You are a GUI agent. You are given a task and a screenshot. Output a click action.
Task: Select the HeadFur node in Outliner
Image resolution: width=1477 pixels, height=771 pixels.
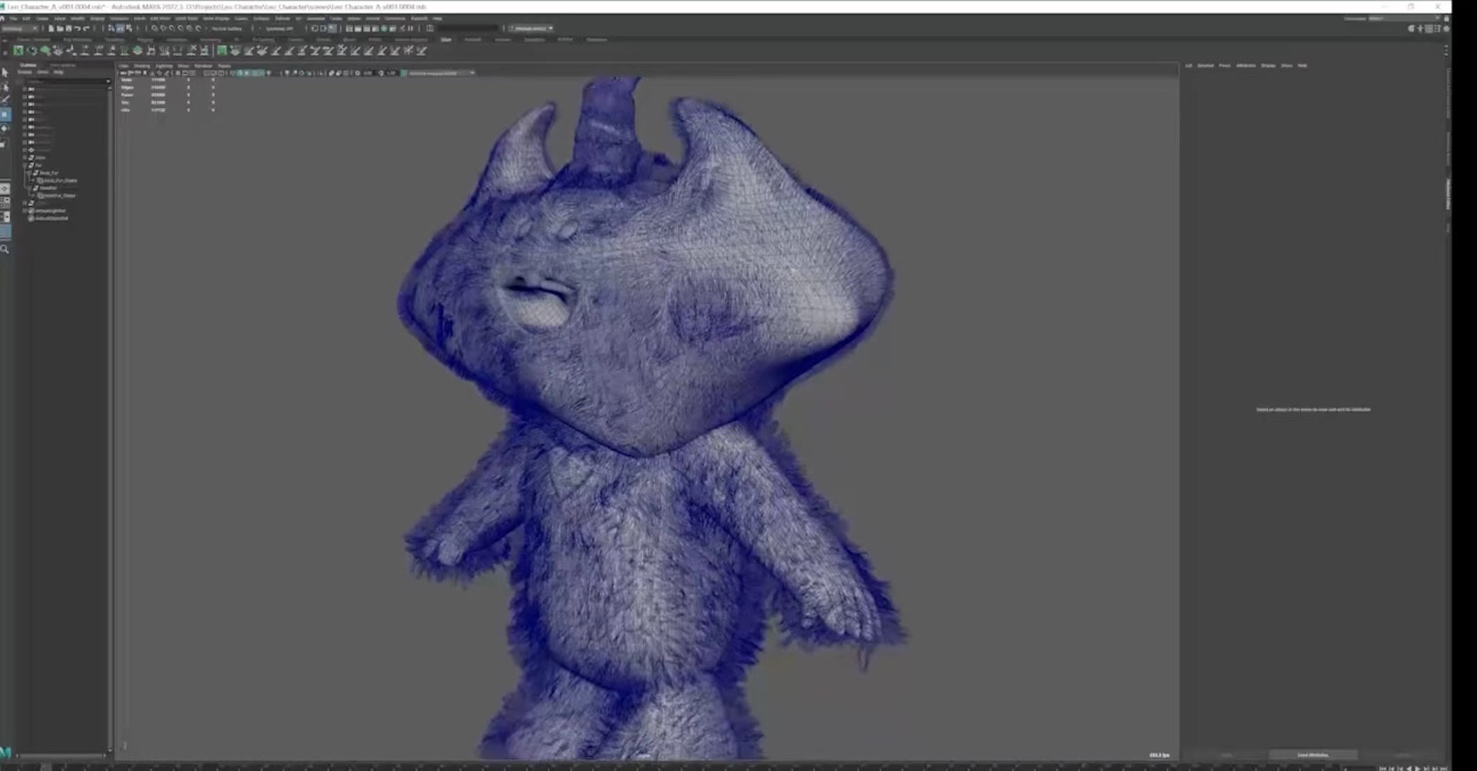pos(46,188)
